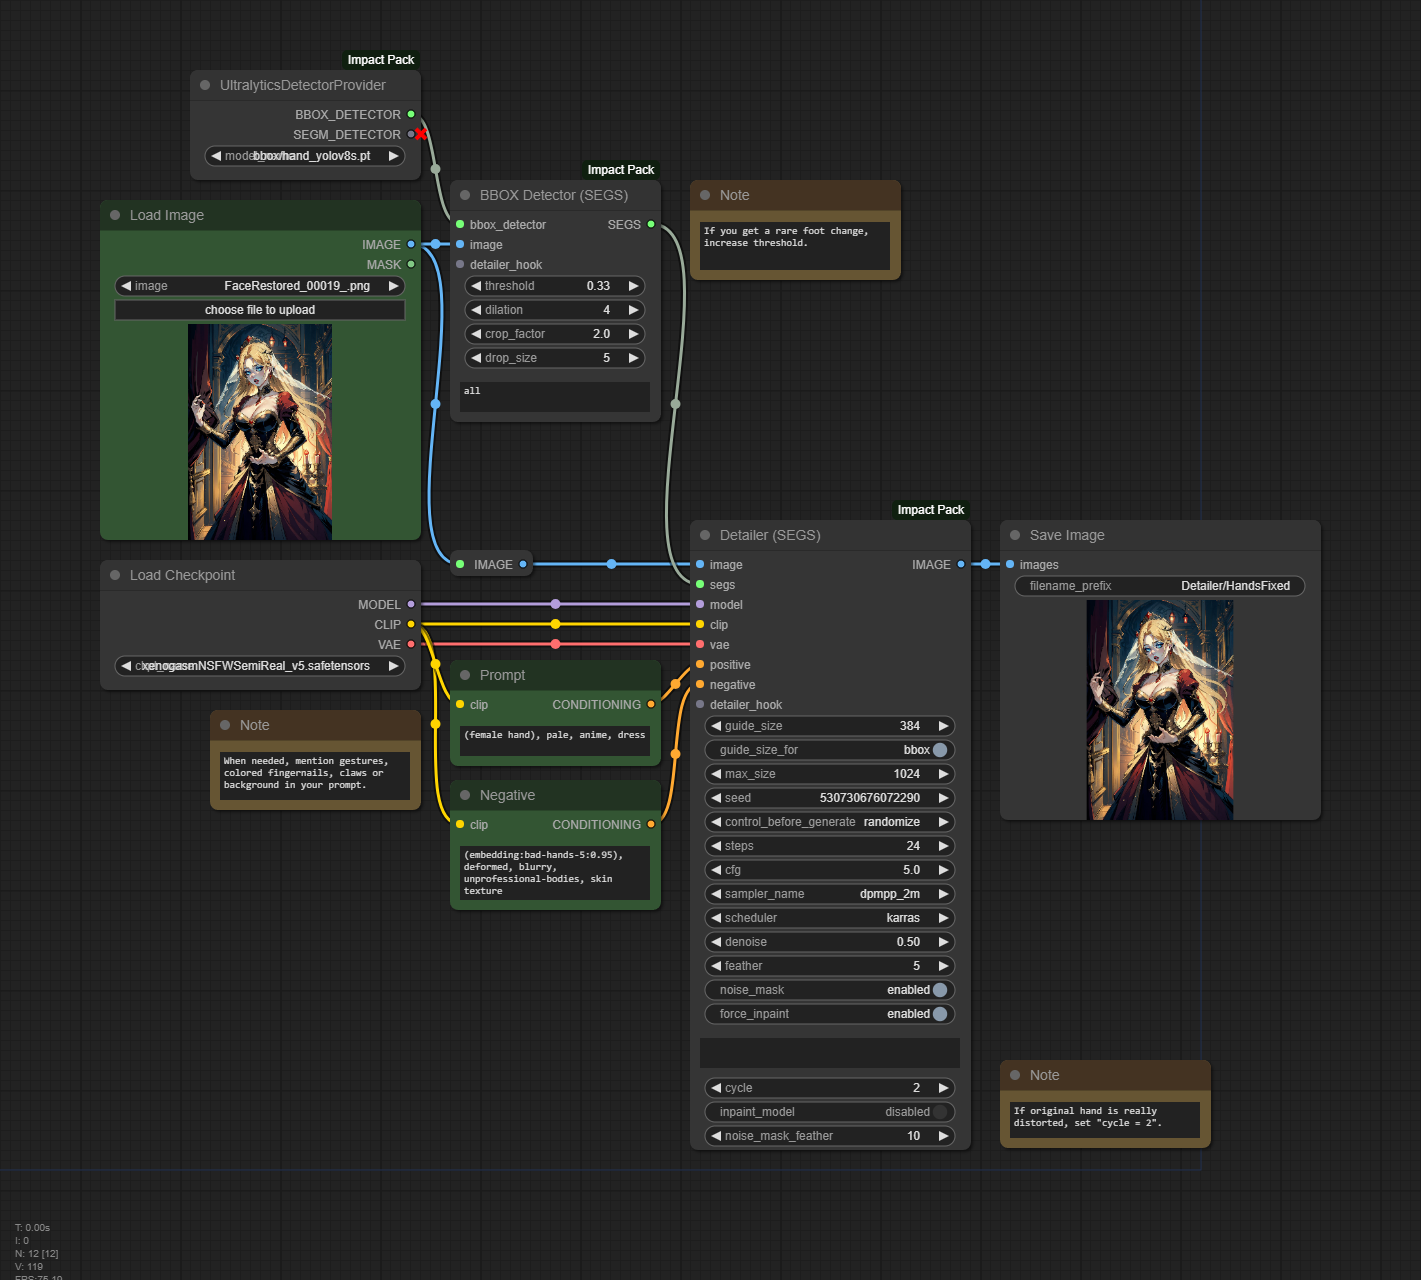This screenshot has width=1421, height=1280.
Task: Collapse the Load Checkpoint node dot
Action: (x=115, y=575)
